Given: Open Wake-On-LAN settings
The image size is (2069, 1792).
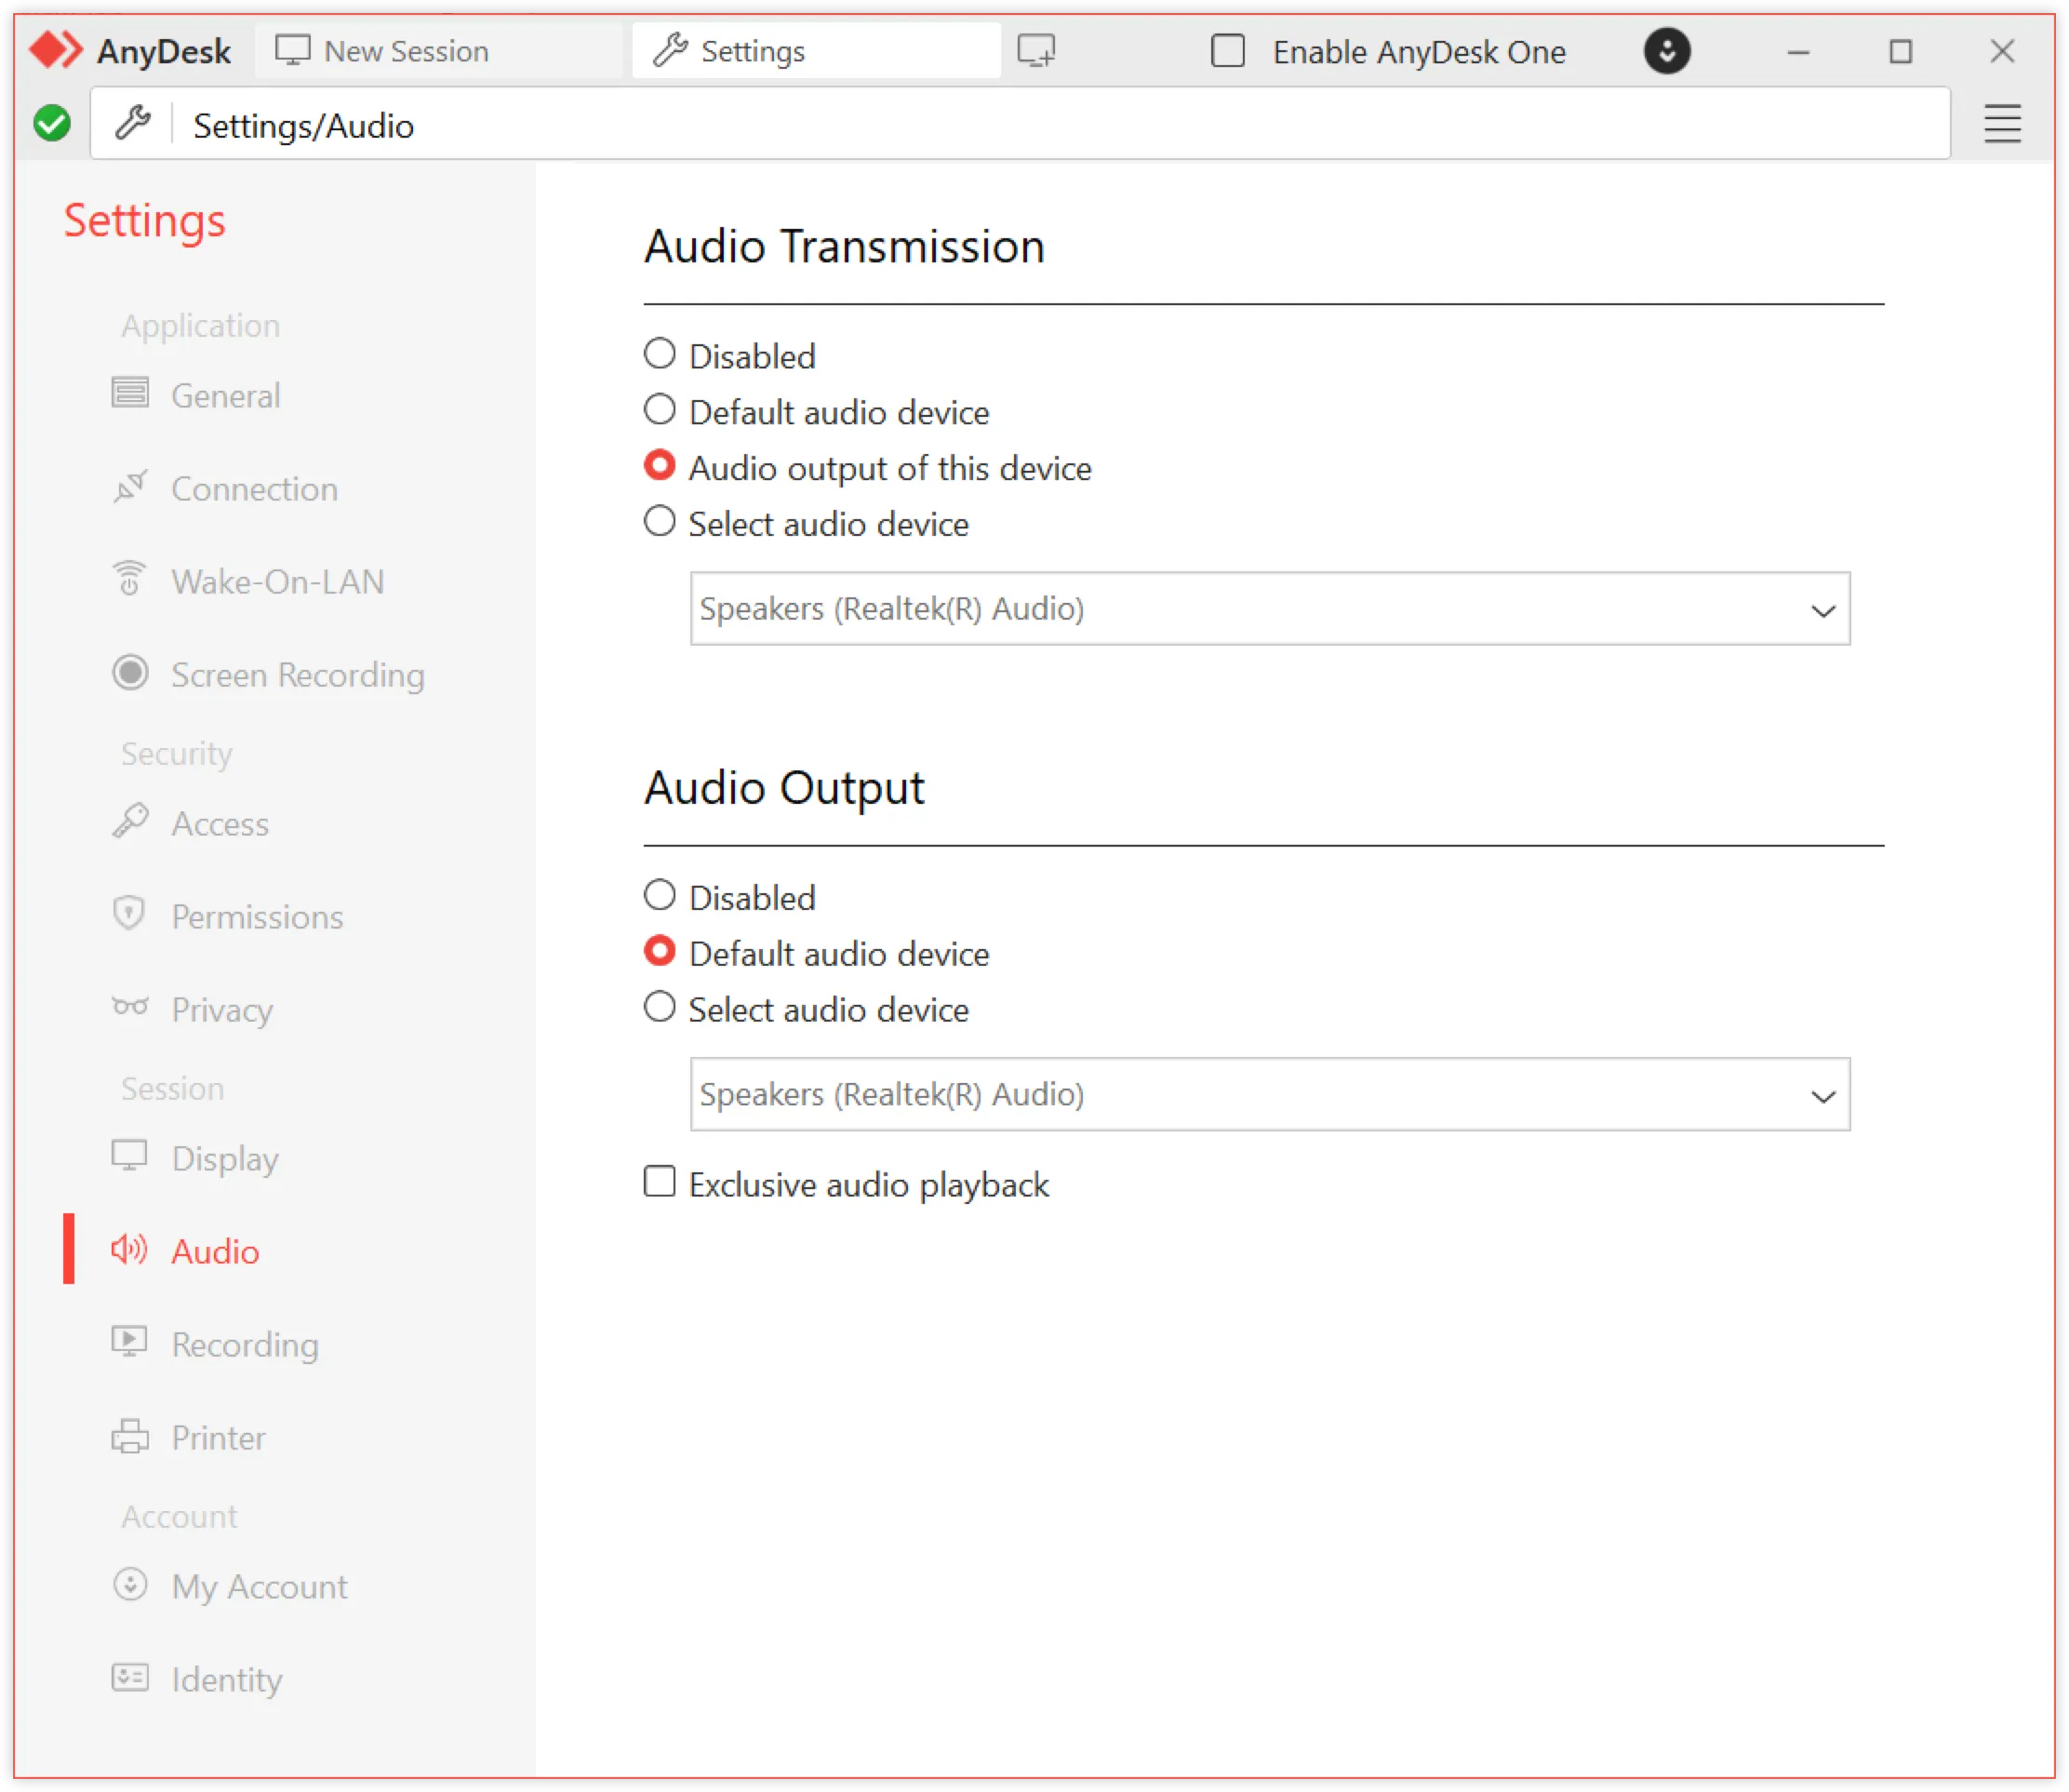Looking at the screenshot, I should coord(277,581).
